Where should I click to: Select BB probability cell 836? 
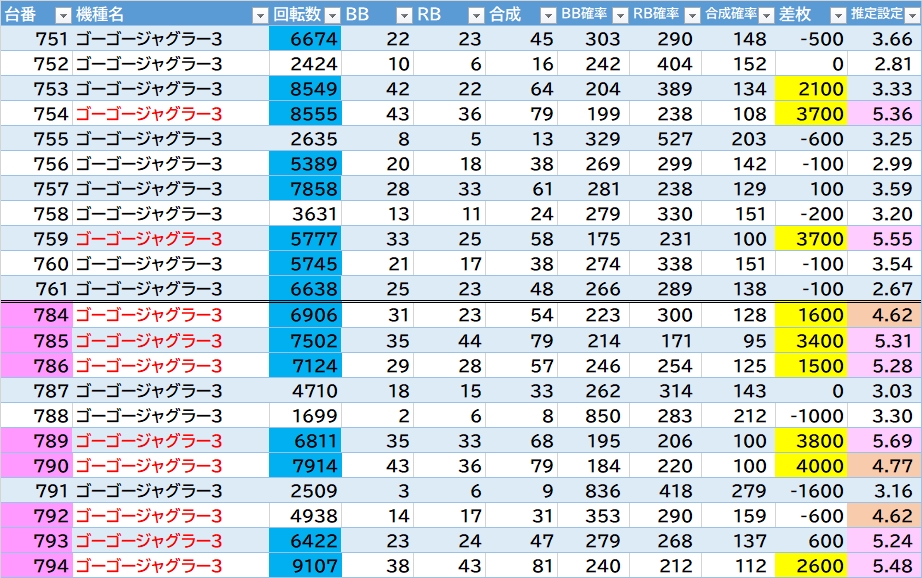tap(593, 490)
